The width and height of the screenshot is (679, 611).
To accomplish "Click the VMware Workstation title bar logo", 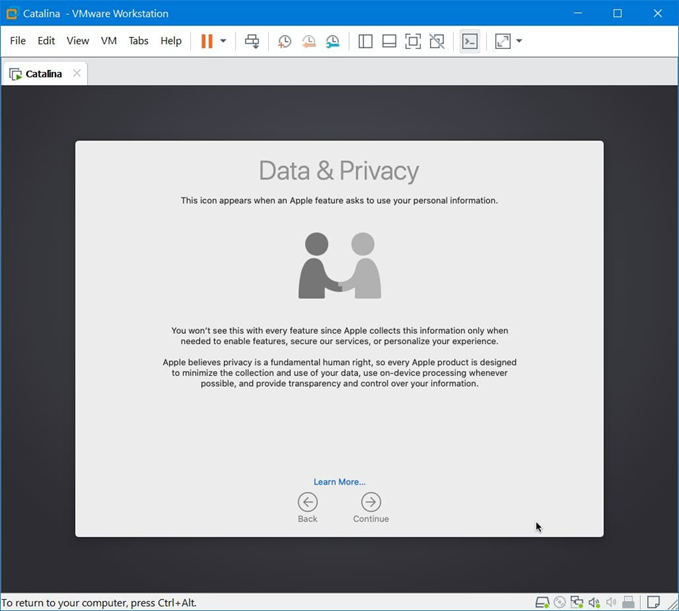I will click(x=12, y=13).
